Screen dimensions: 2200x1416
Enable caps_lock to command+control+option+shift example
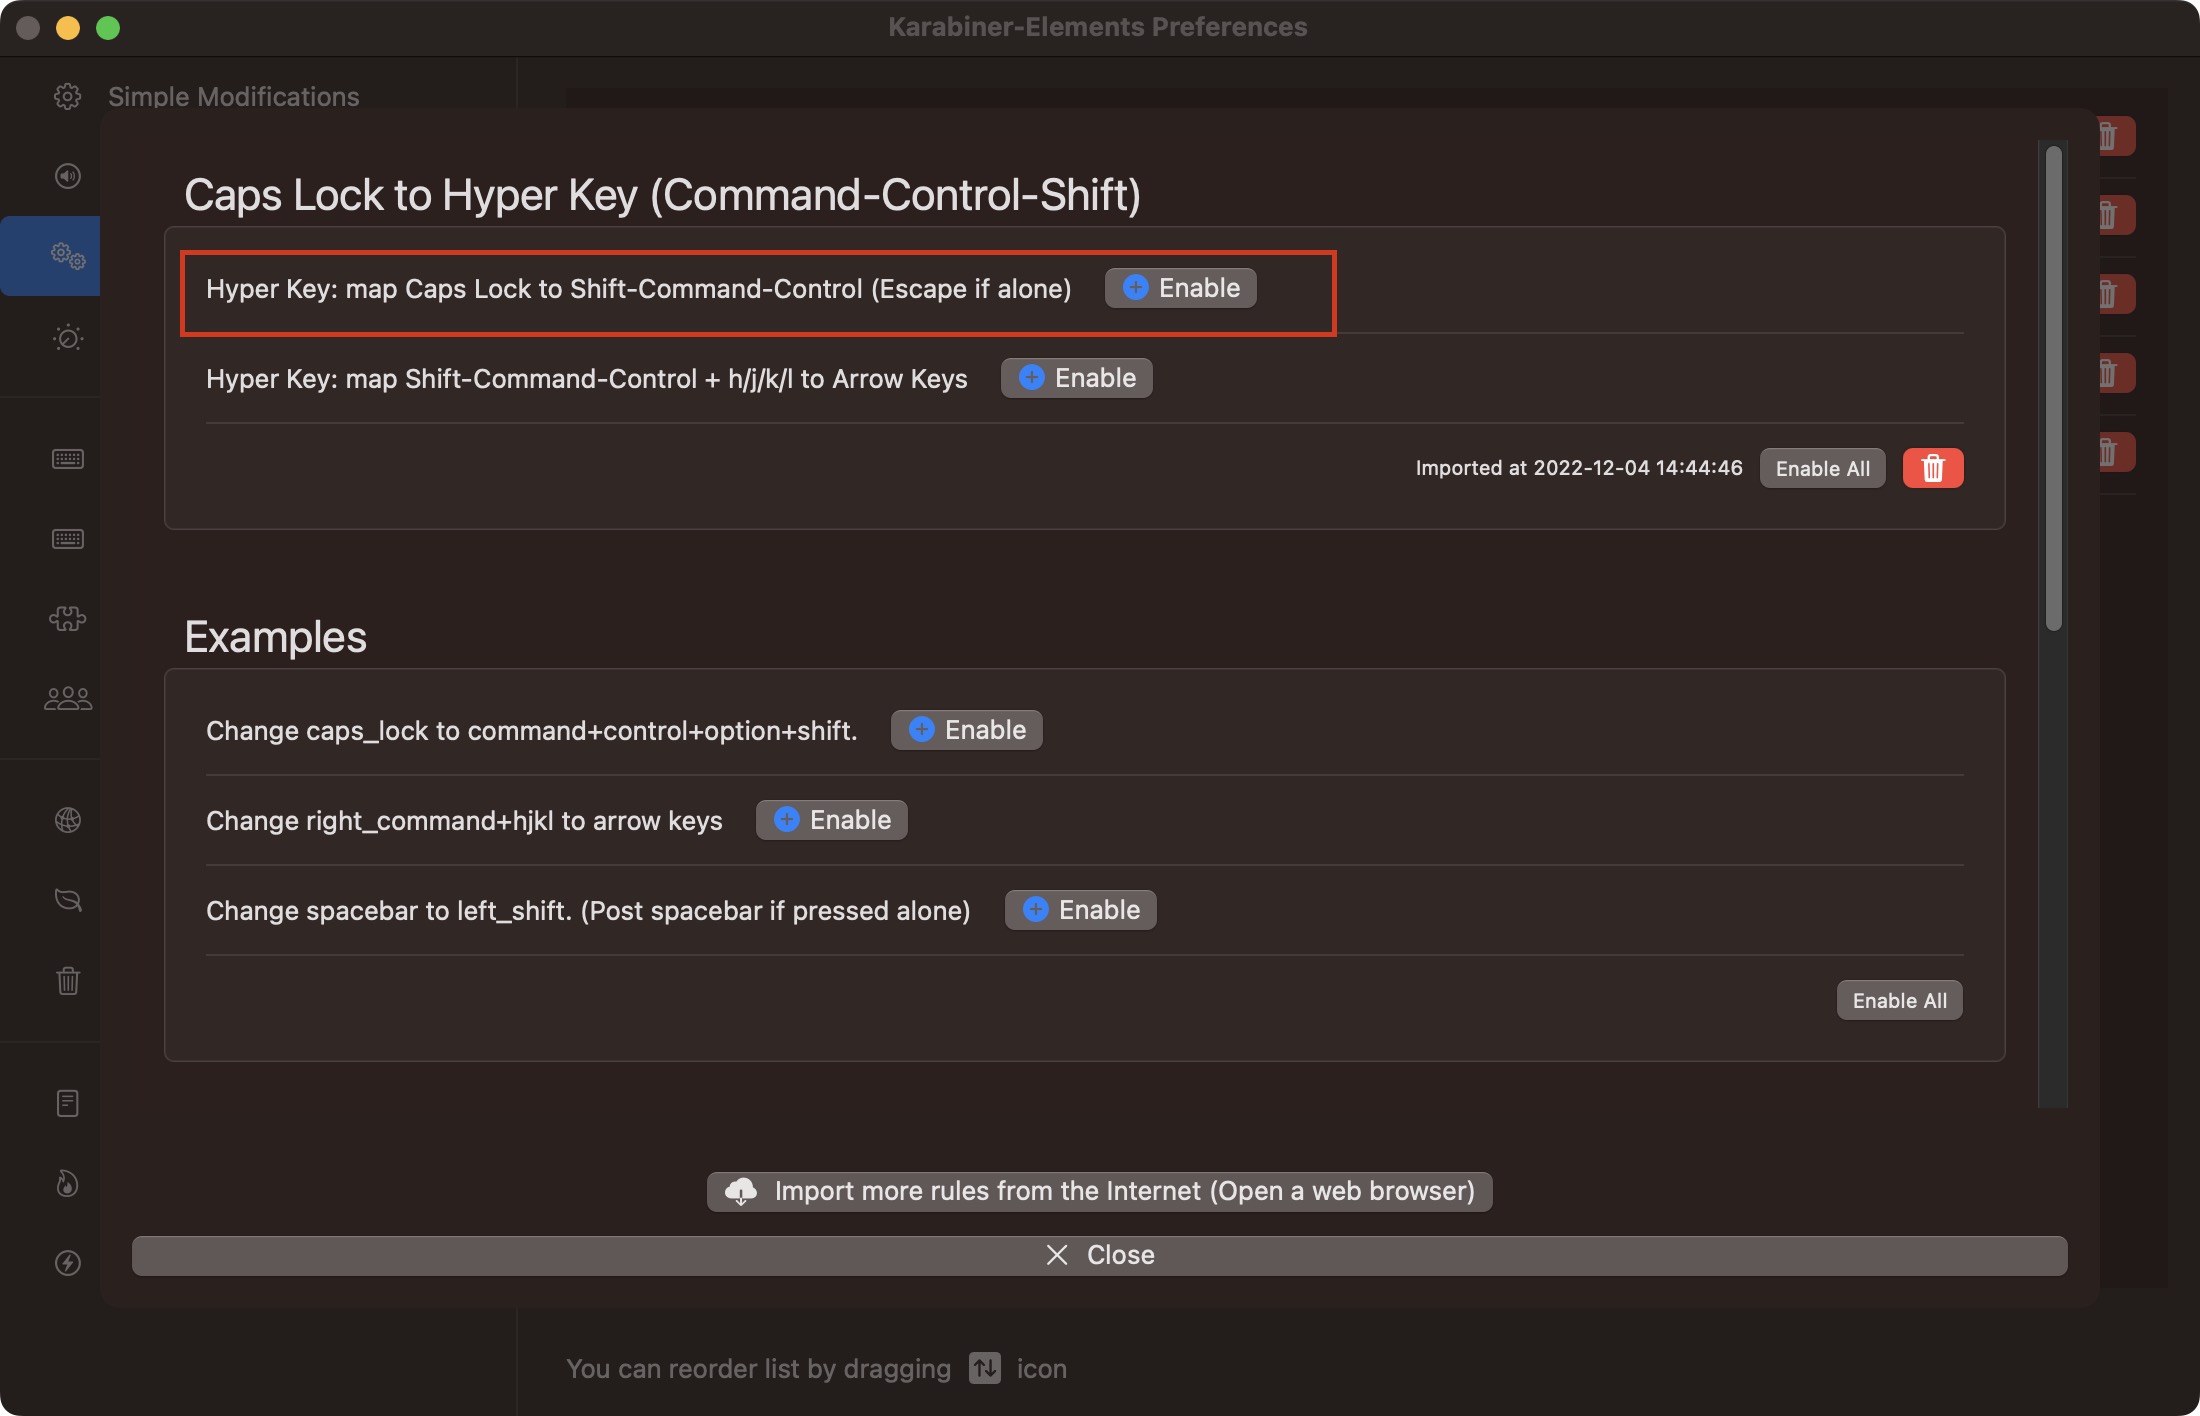(x=967, y=730)
